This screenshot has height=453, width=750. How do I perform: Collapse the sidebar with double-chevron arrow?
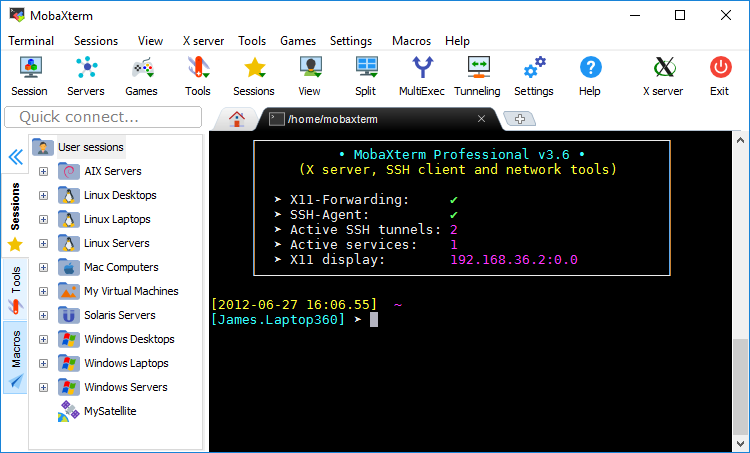point(15,157)
